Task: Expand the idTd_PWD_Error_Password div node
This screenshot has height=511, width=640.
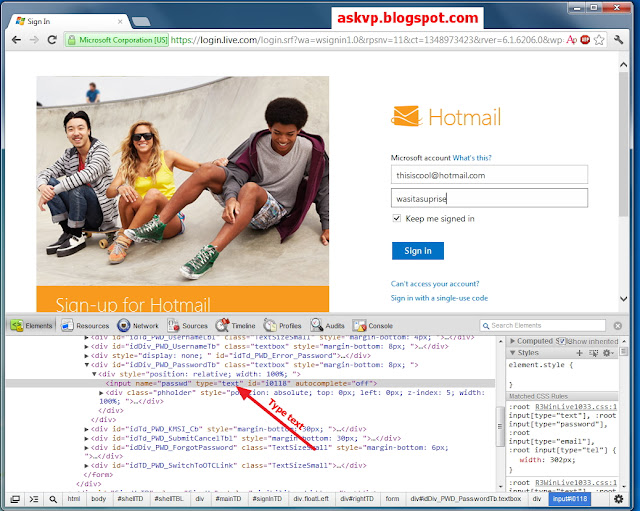Action: (x=87, y=355)
